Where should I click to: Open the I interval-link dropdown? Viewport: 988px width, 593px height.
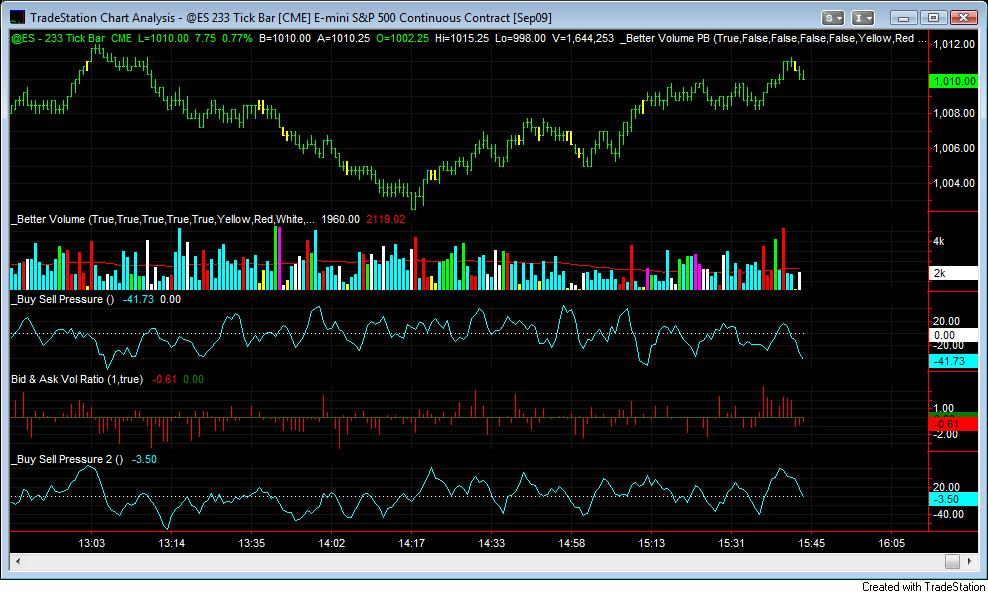[862, 18]
